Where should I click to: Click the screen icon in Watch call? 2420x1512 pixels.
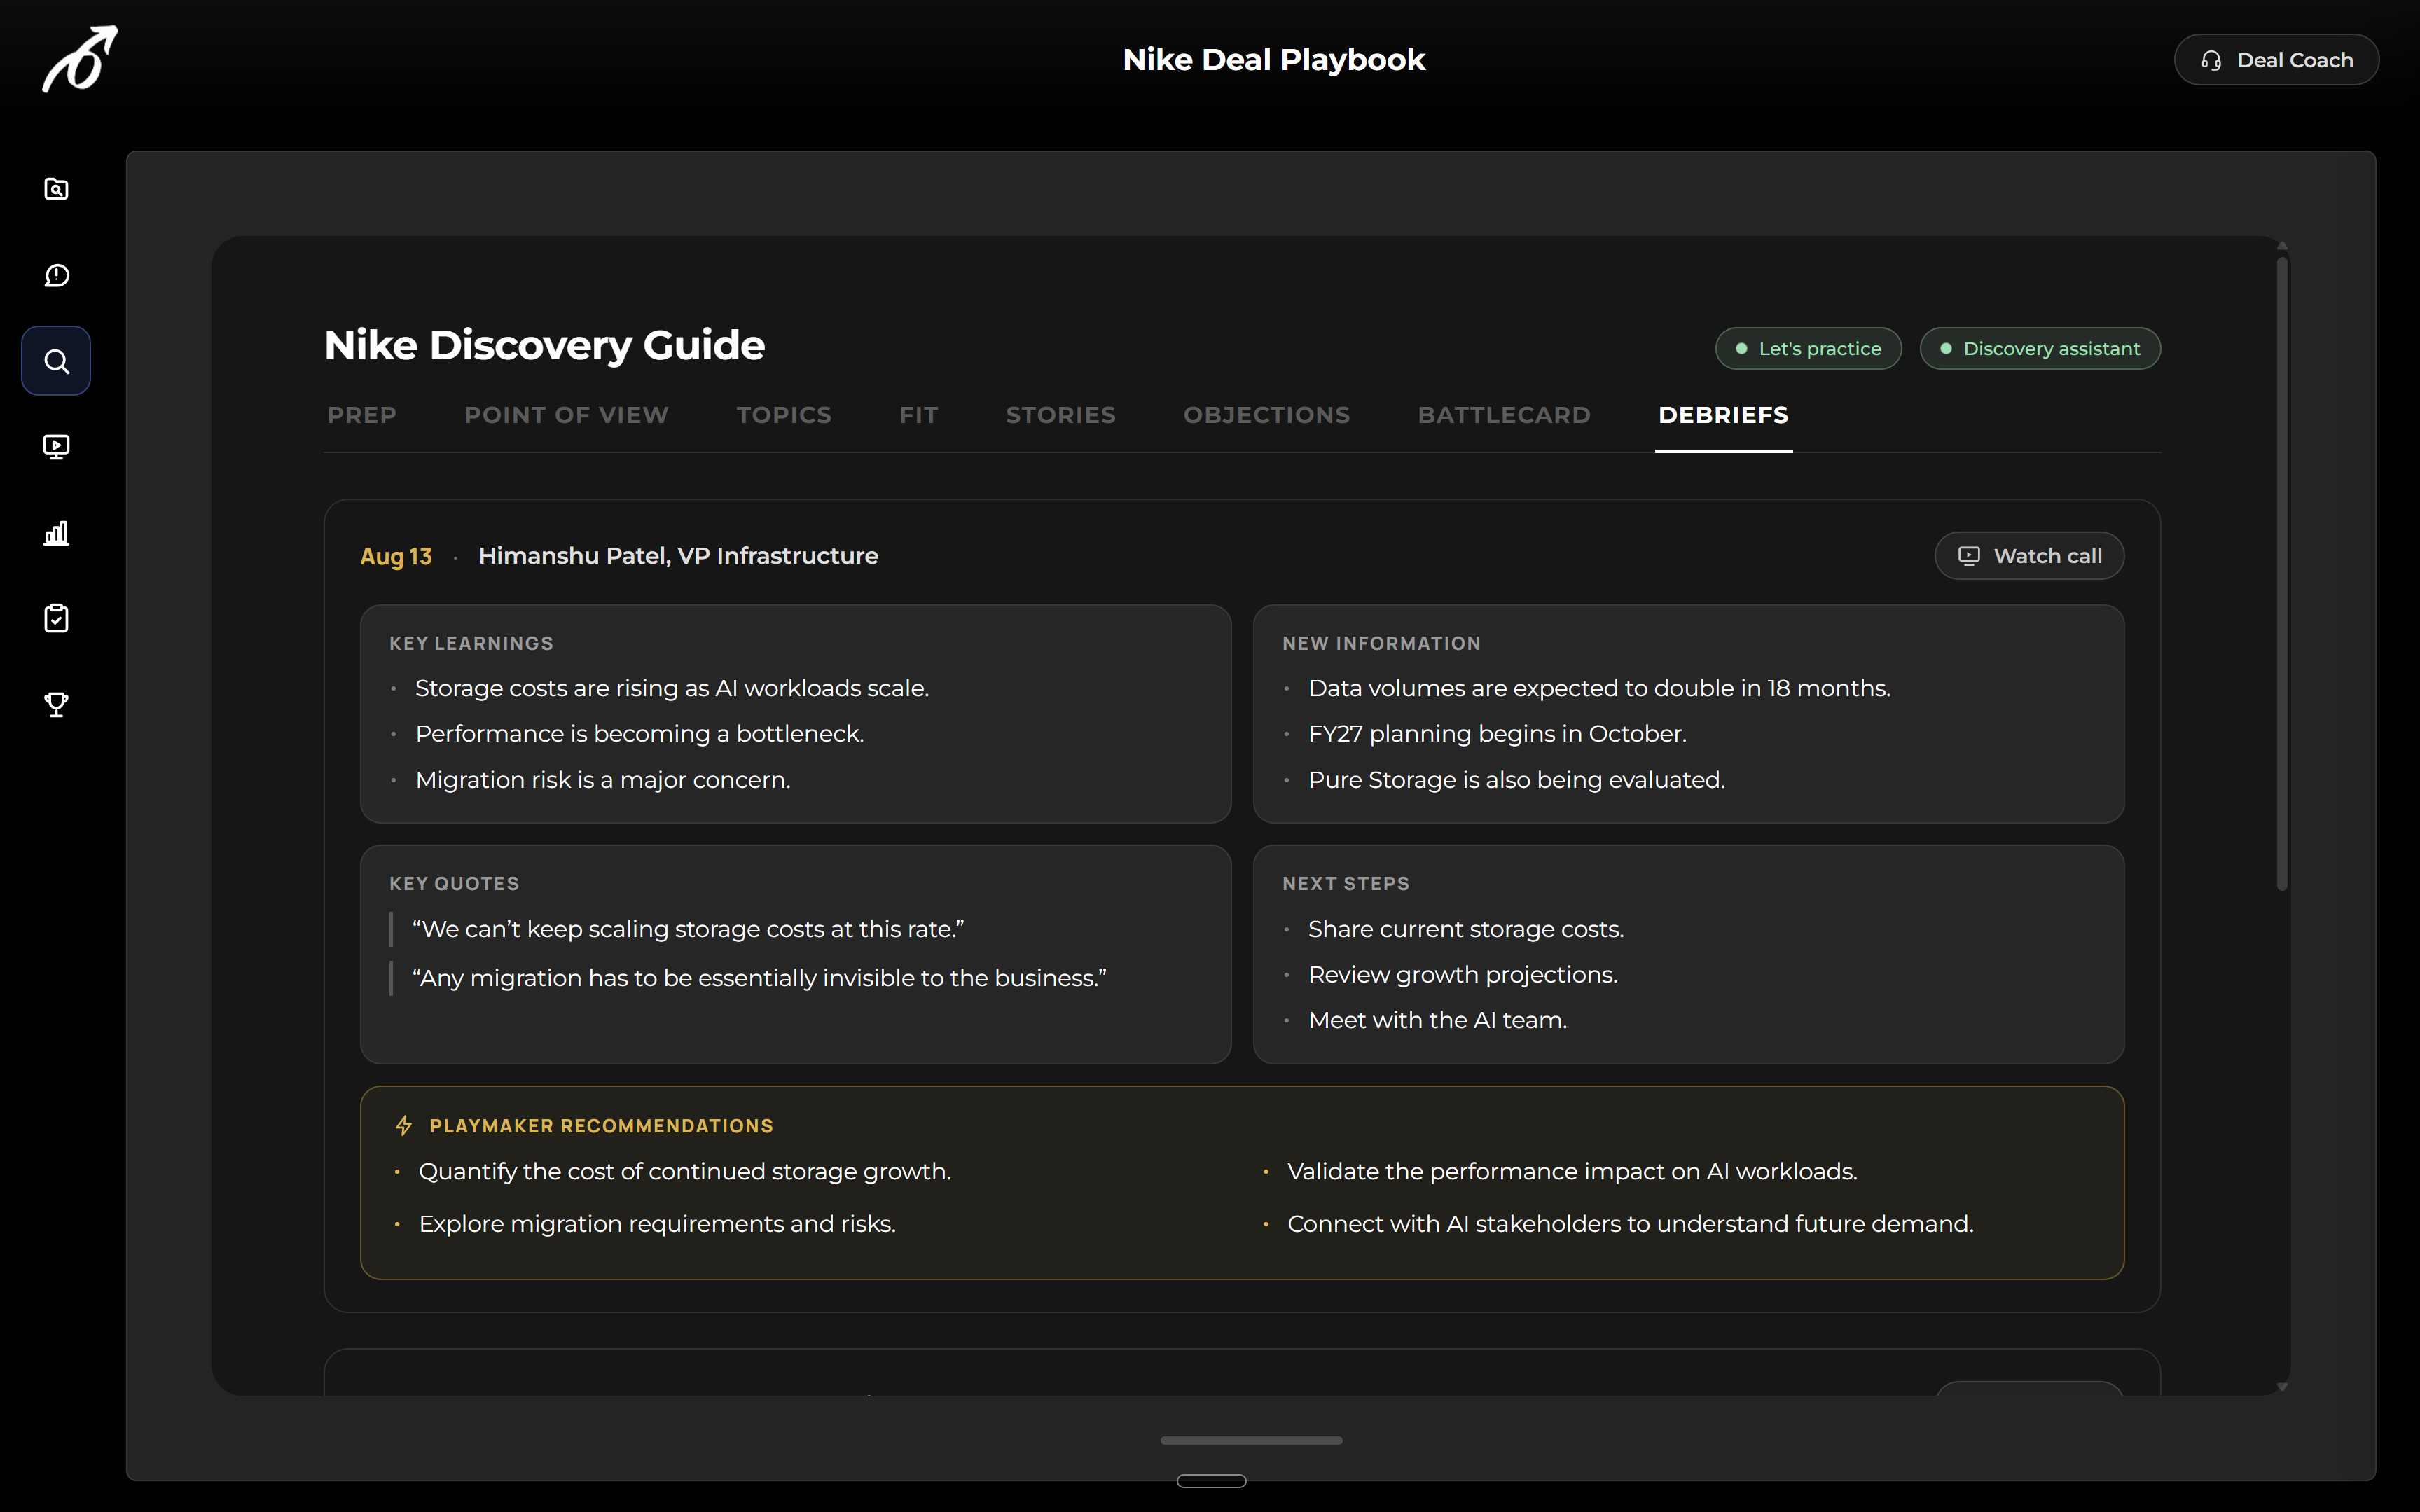click(x=1968, y=556)
